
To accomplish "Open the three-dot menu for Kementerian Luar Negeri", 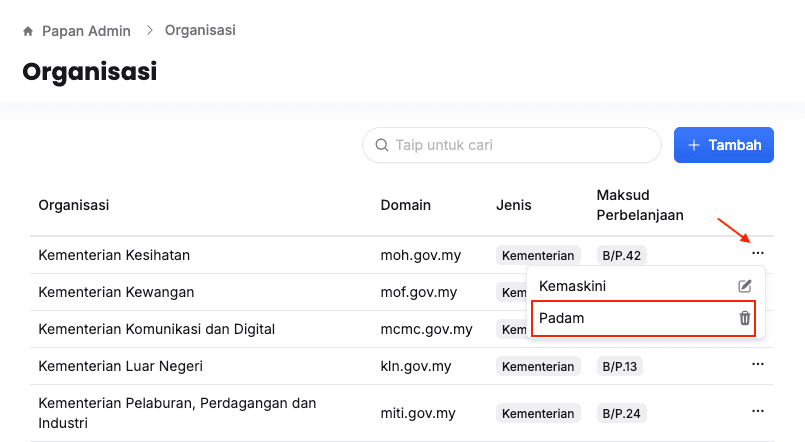I will [x=757, y=366].
